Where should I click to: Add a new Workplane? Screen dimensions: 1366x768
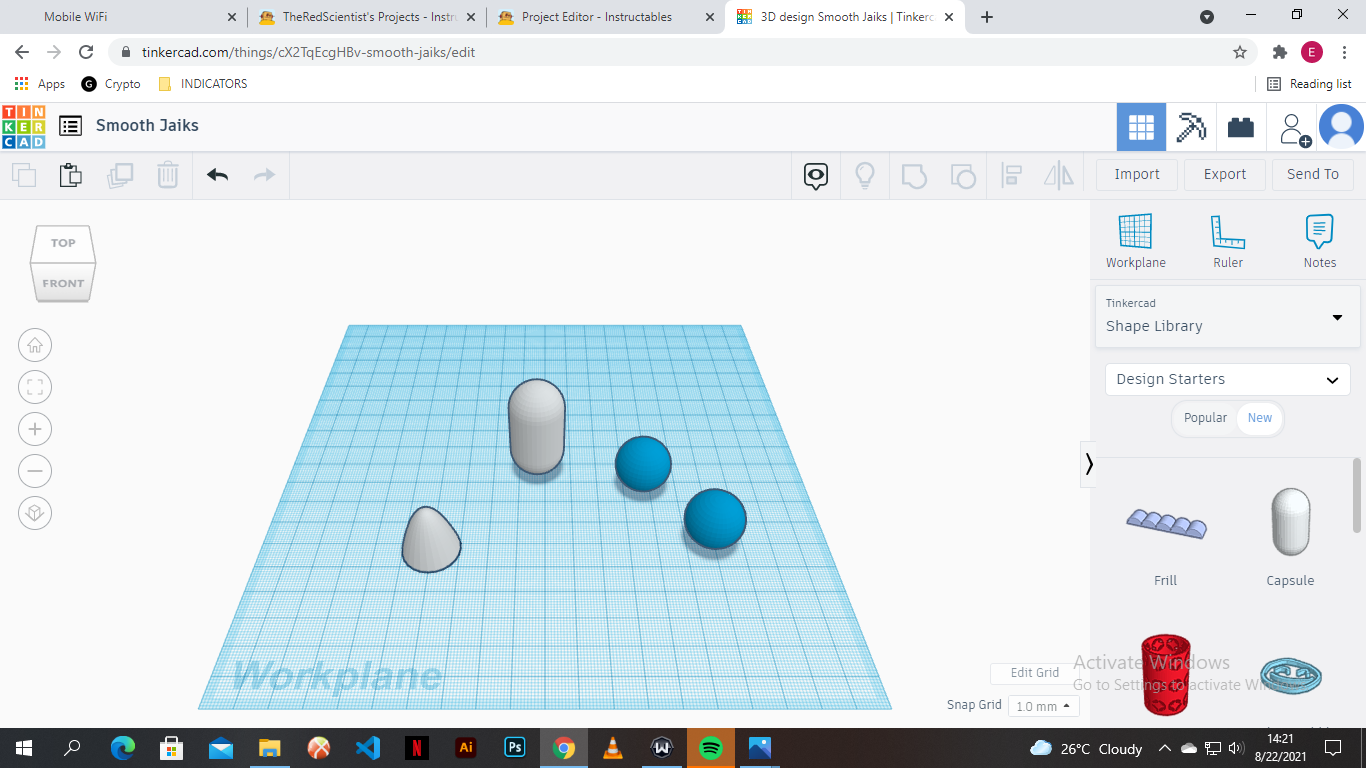click(x=1135, y=240)
